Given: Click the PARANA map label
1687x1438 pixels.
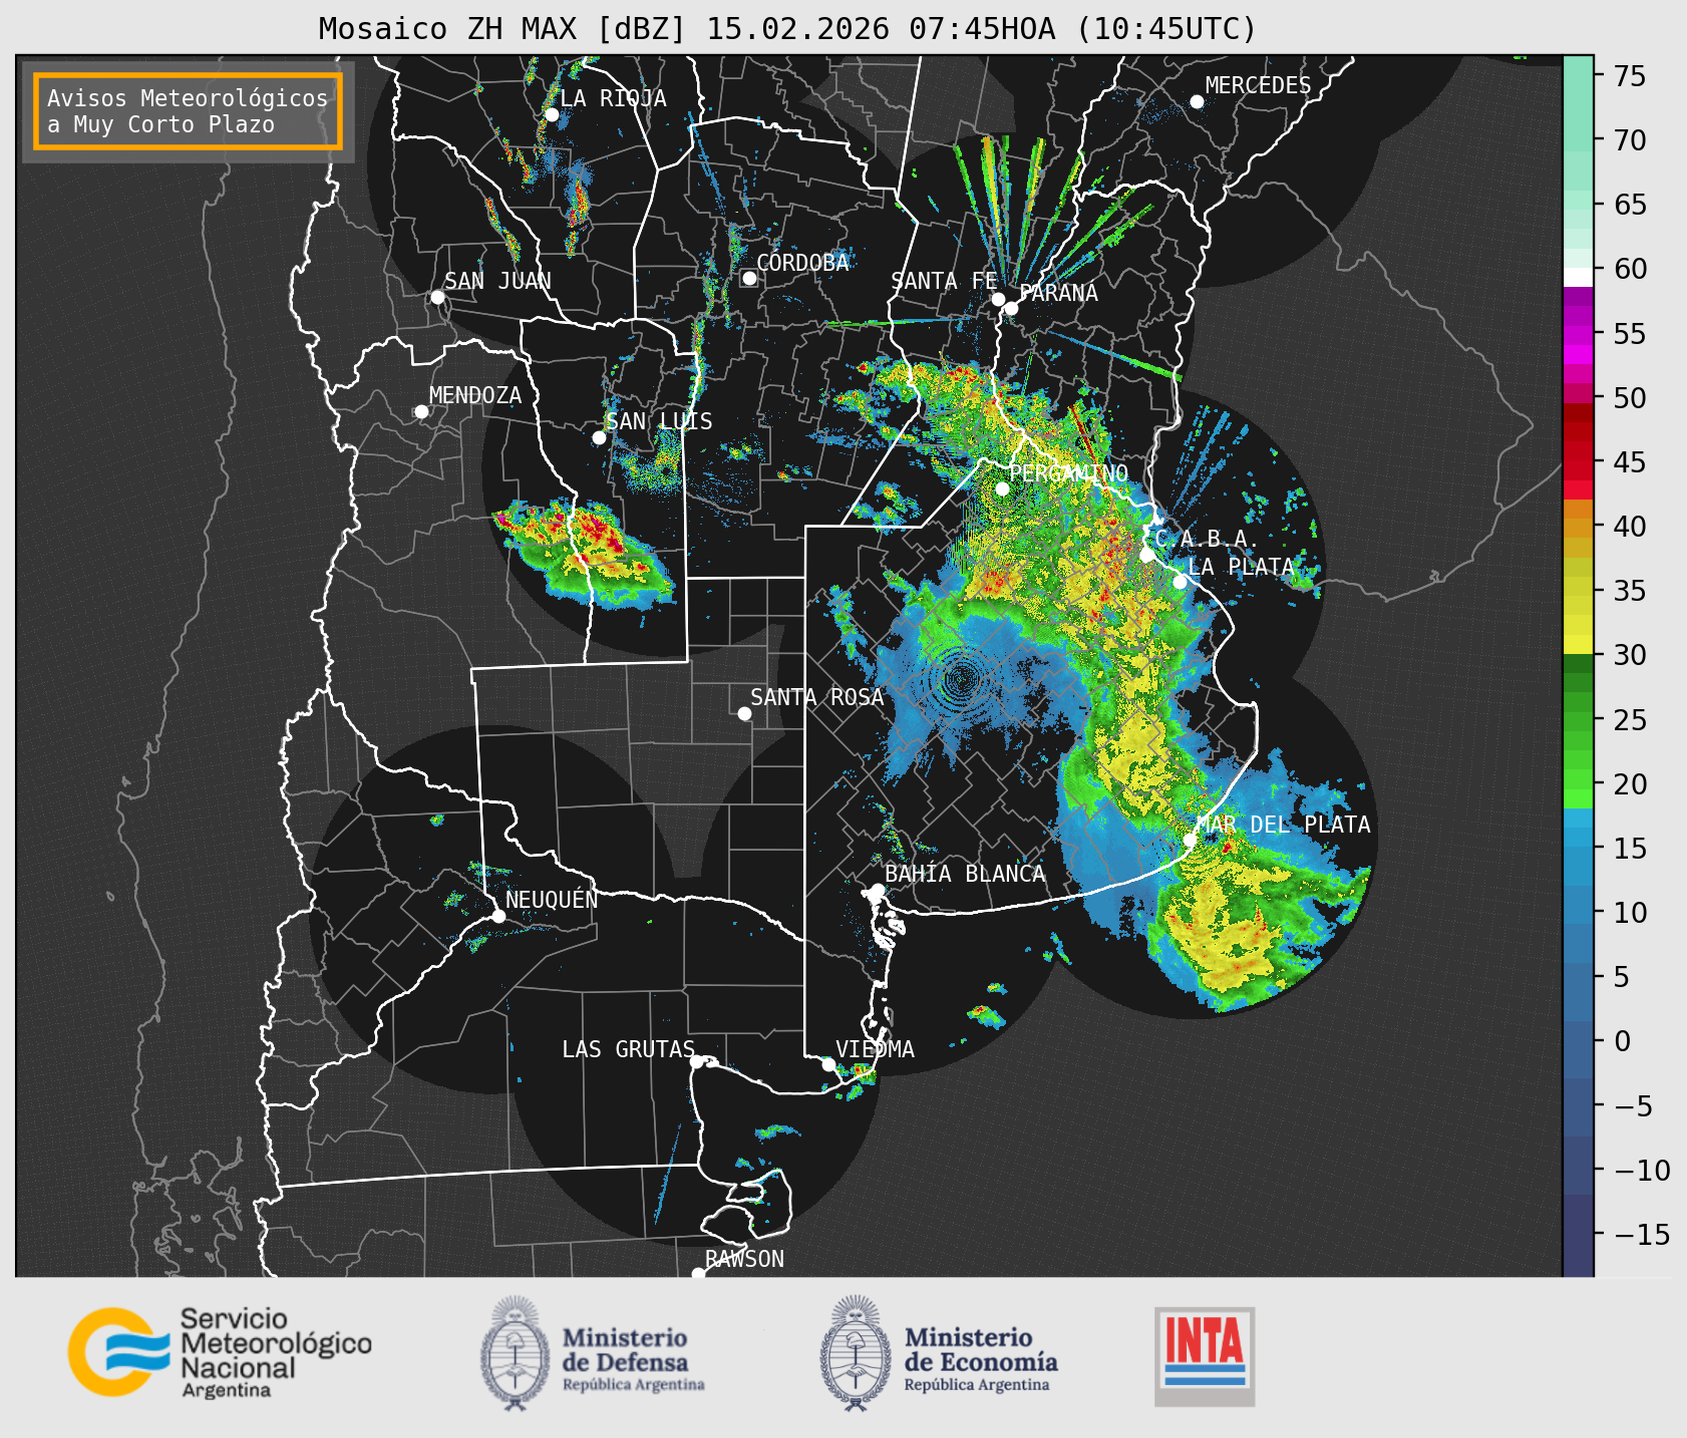Looking at the screenshot, I should 1059,293.
